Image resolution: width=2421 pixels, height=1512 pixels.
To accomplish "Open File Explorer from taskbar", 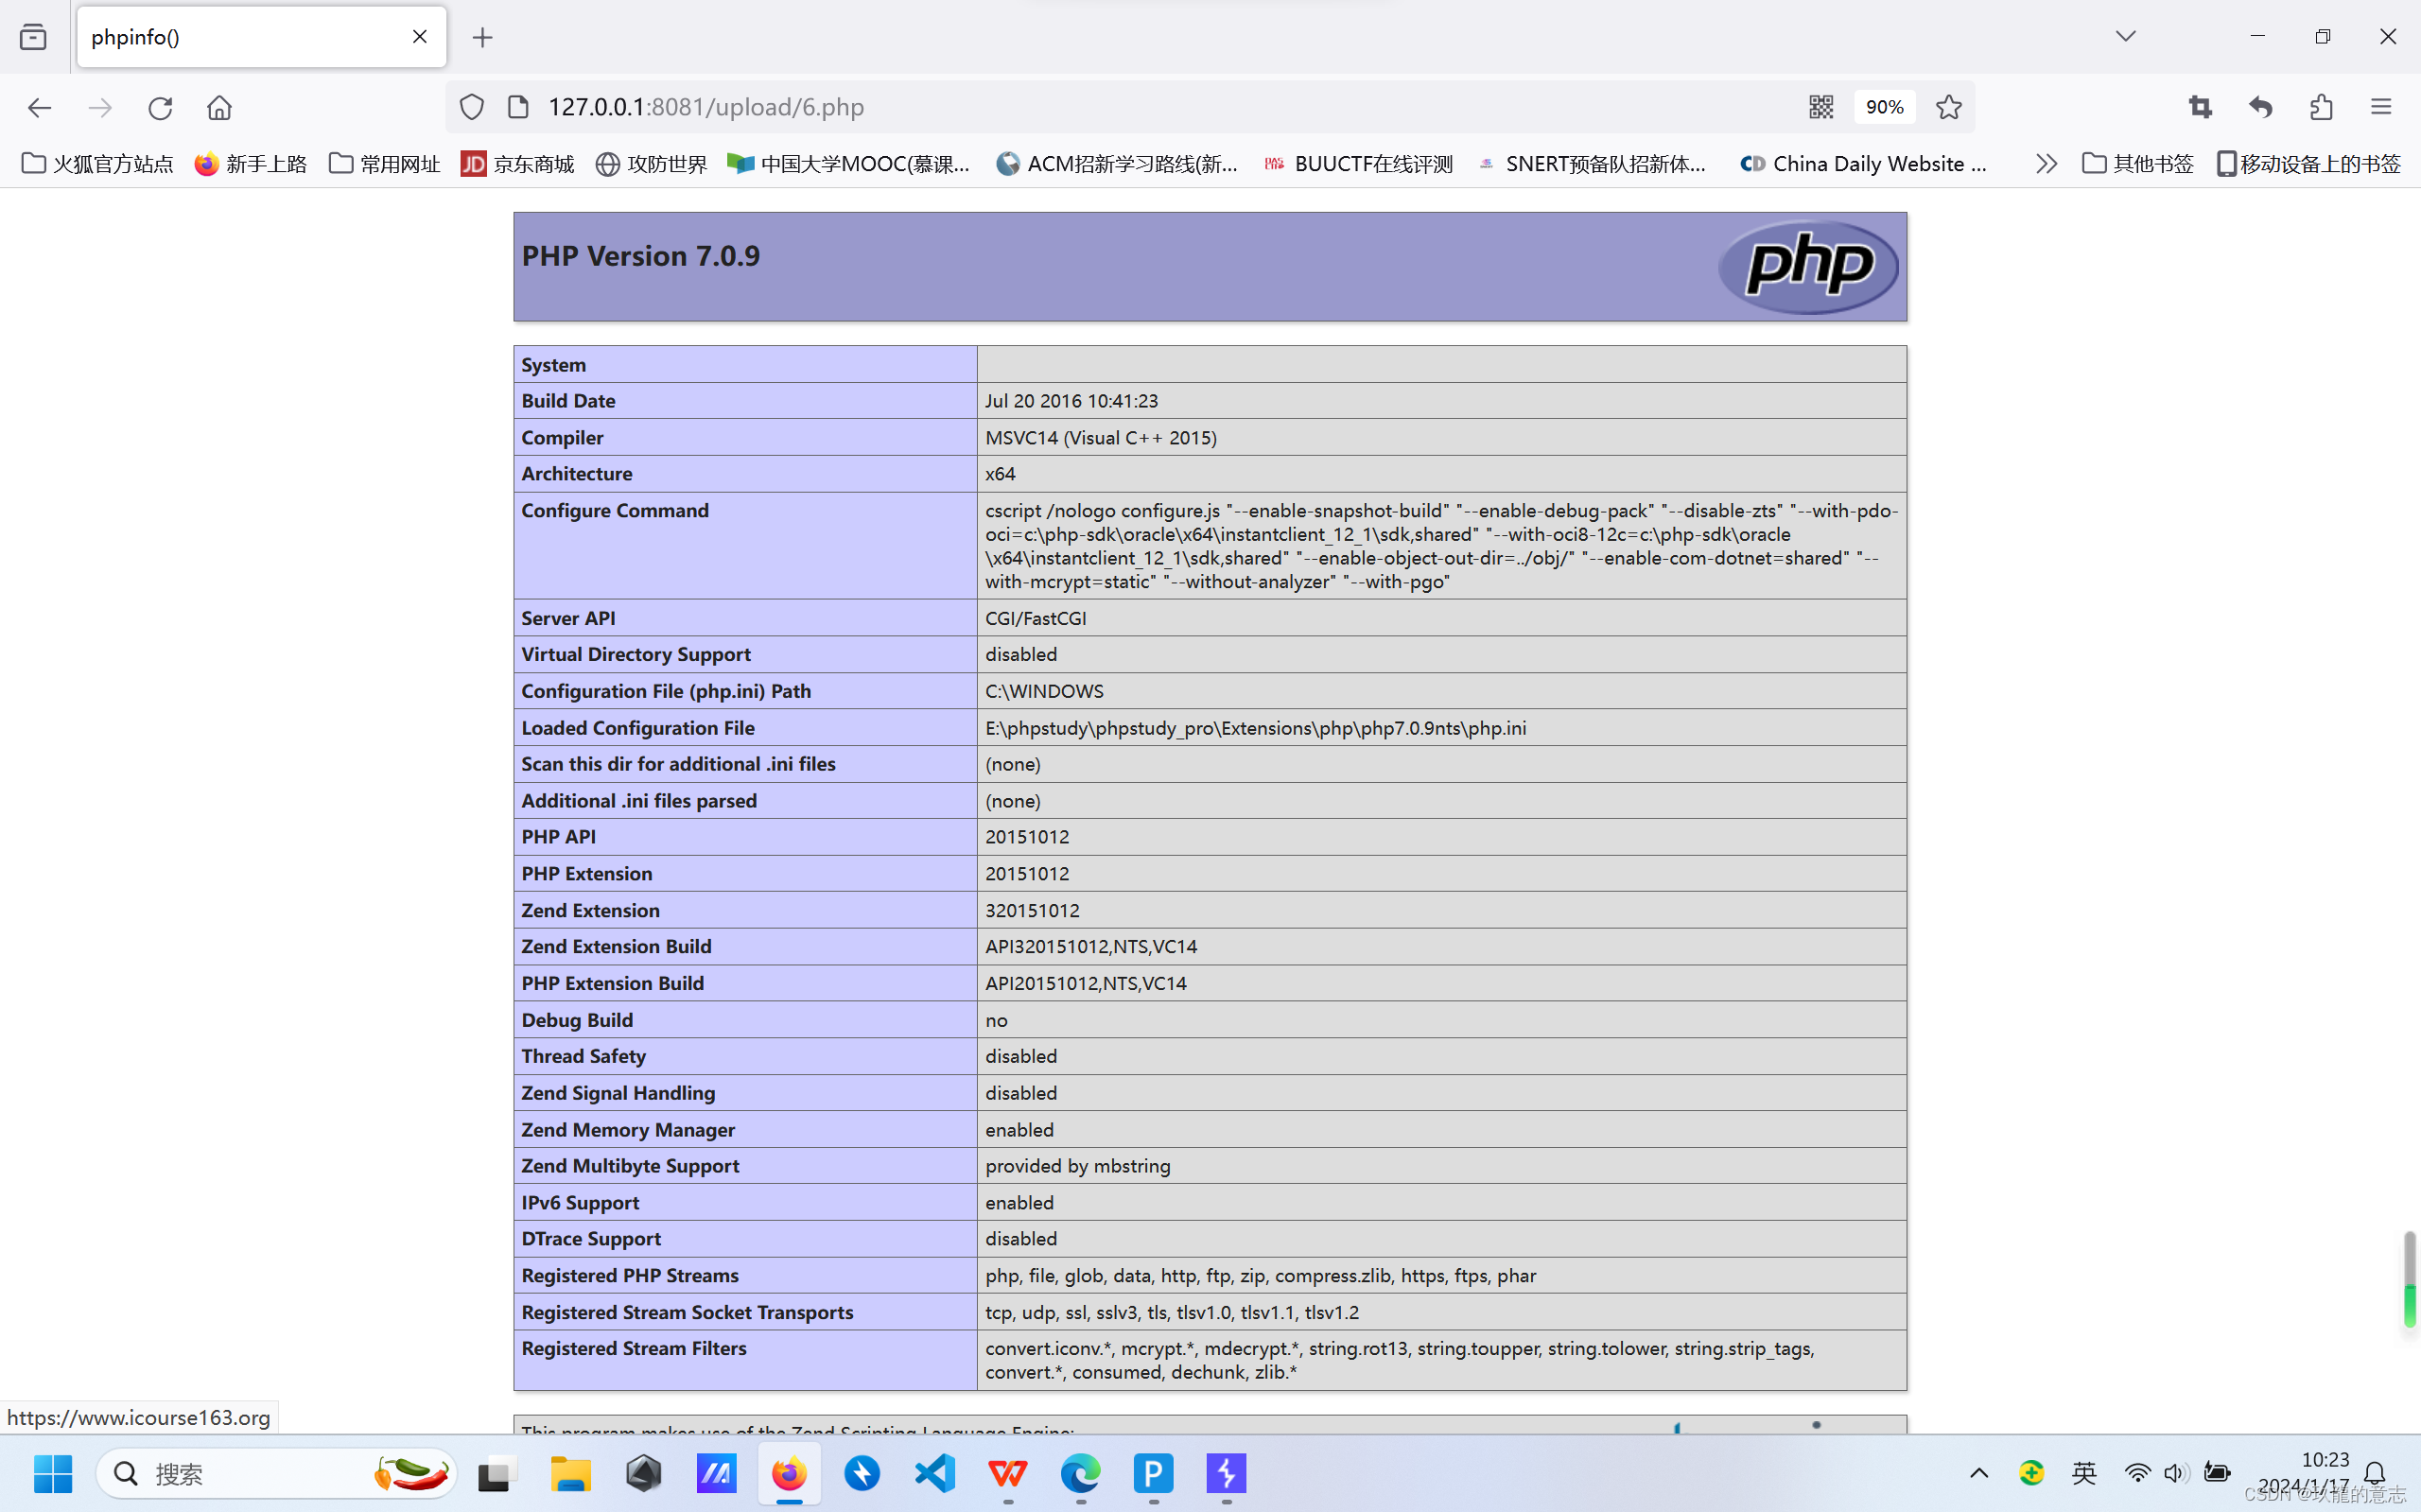I will 570,1473.
